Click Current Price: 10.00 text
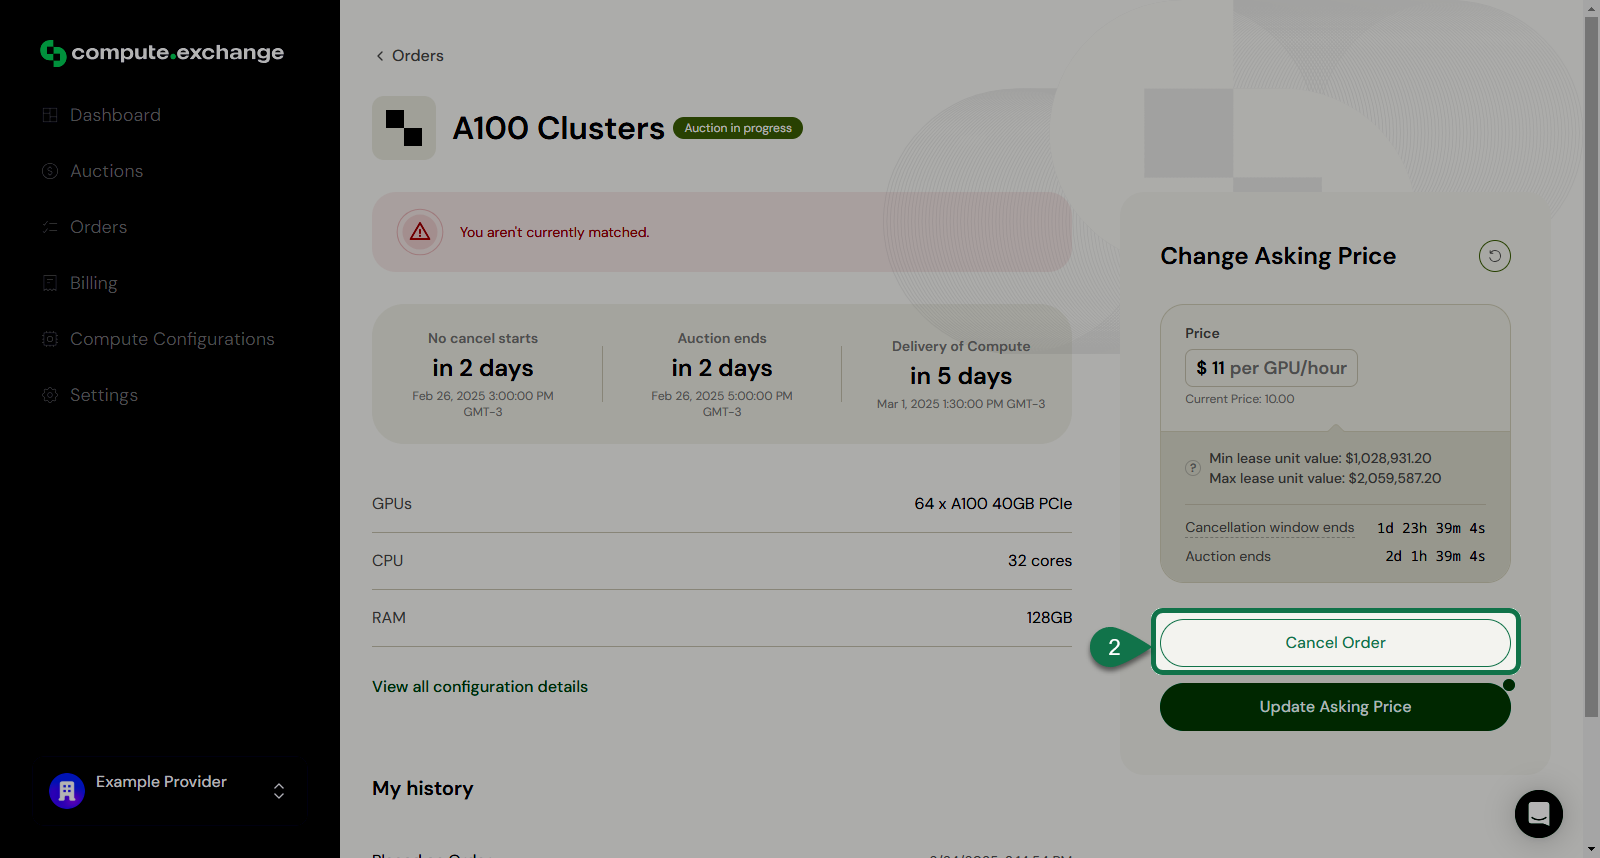 [1240, 399]
